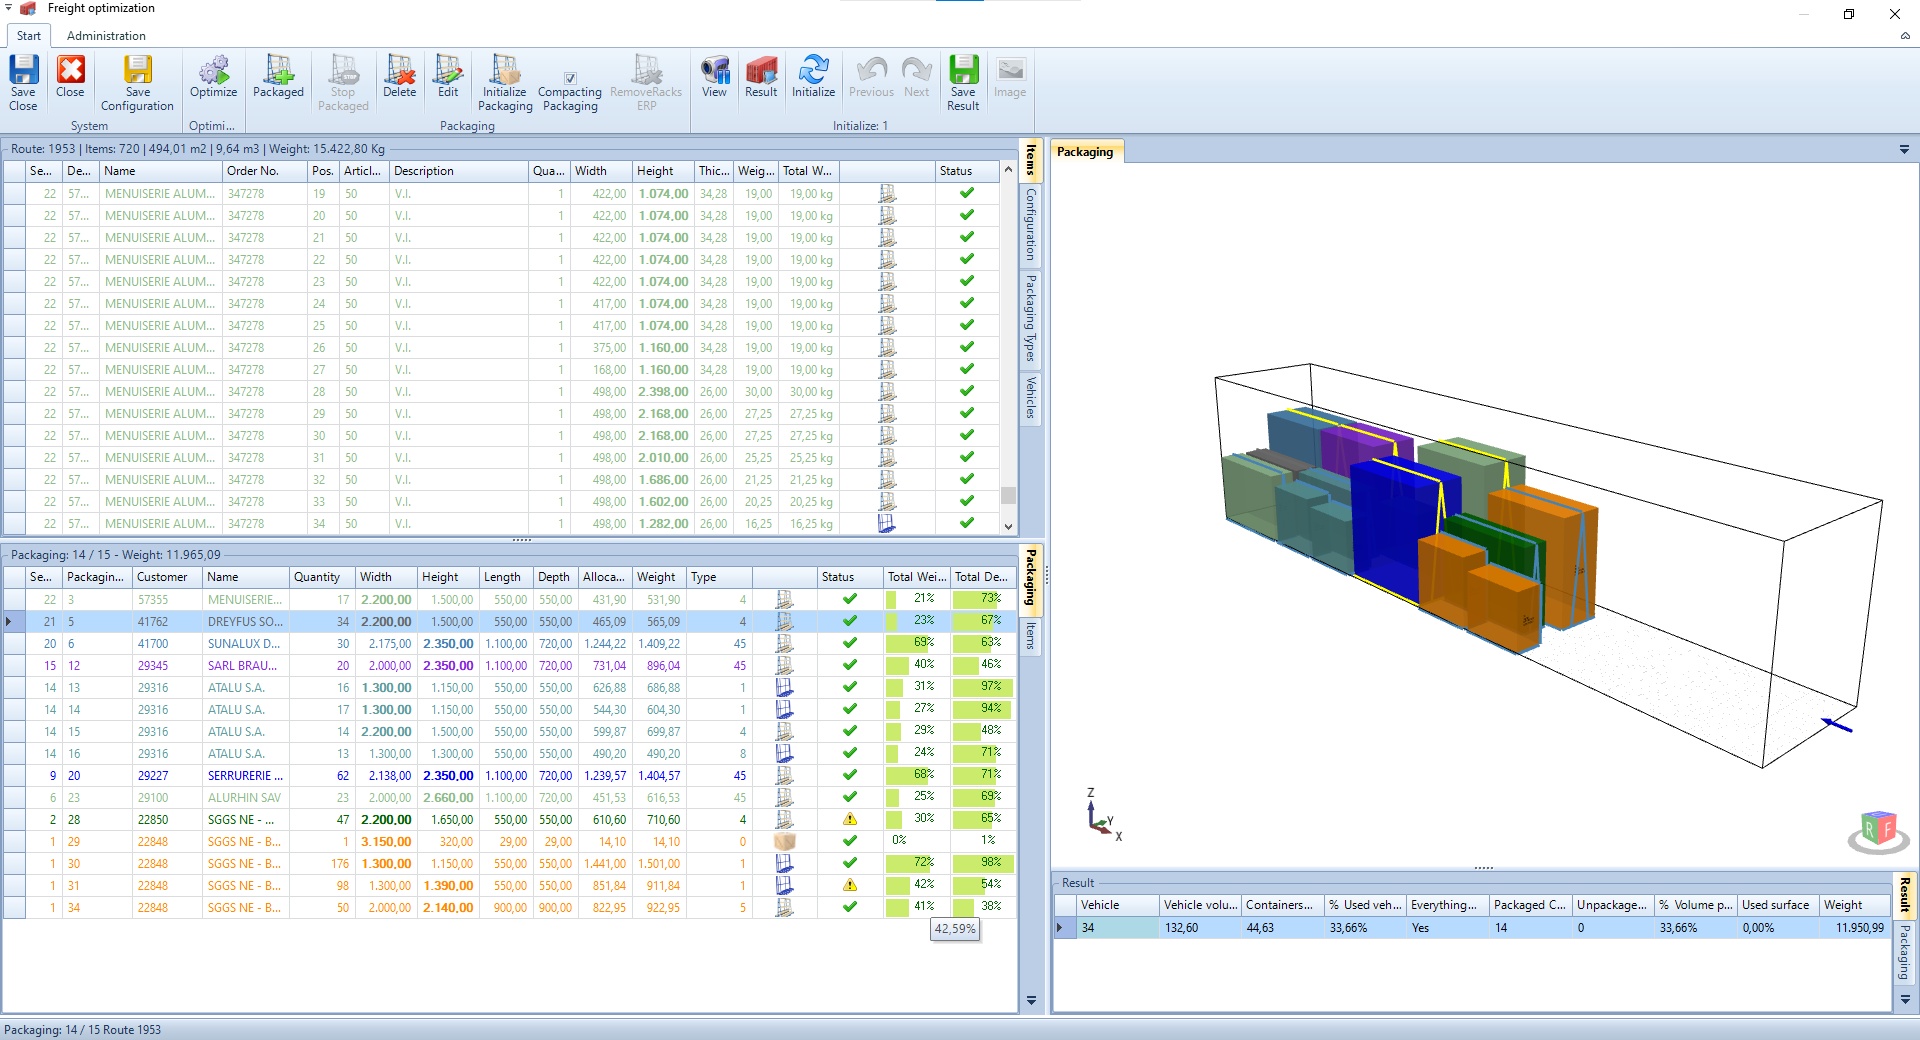Open the Packaging Types side tab

[x=1031, y=319]
